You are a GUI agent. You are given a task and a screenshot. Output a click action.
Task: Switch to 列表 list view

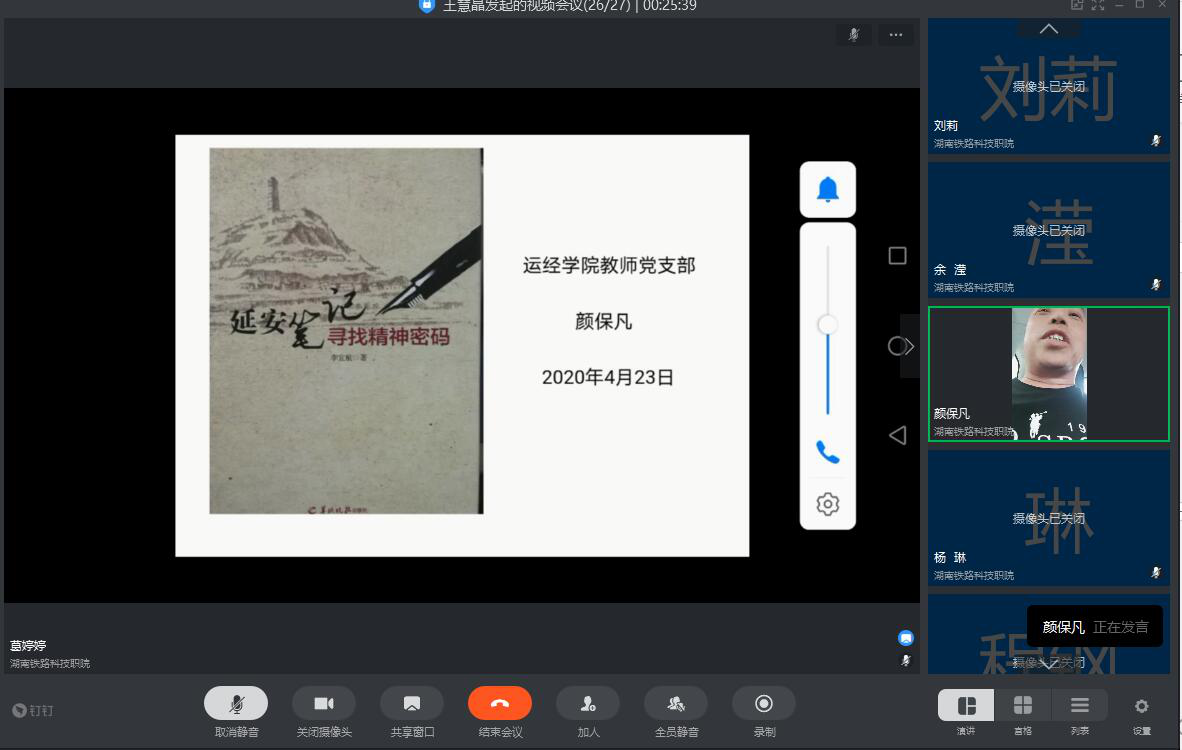1079,706
